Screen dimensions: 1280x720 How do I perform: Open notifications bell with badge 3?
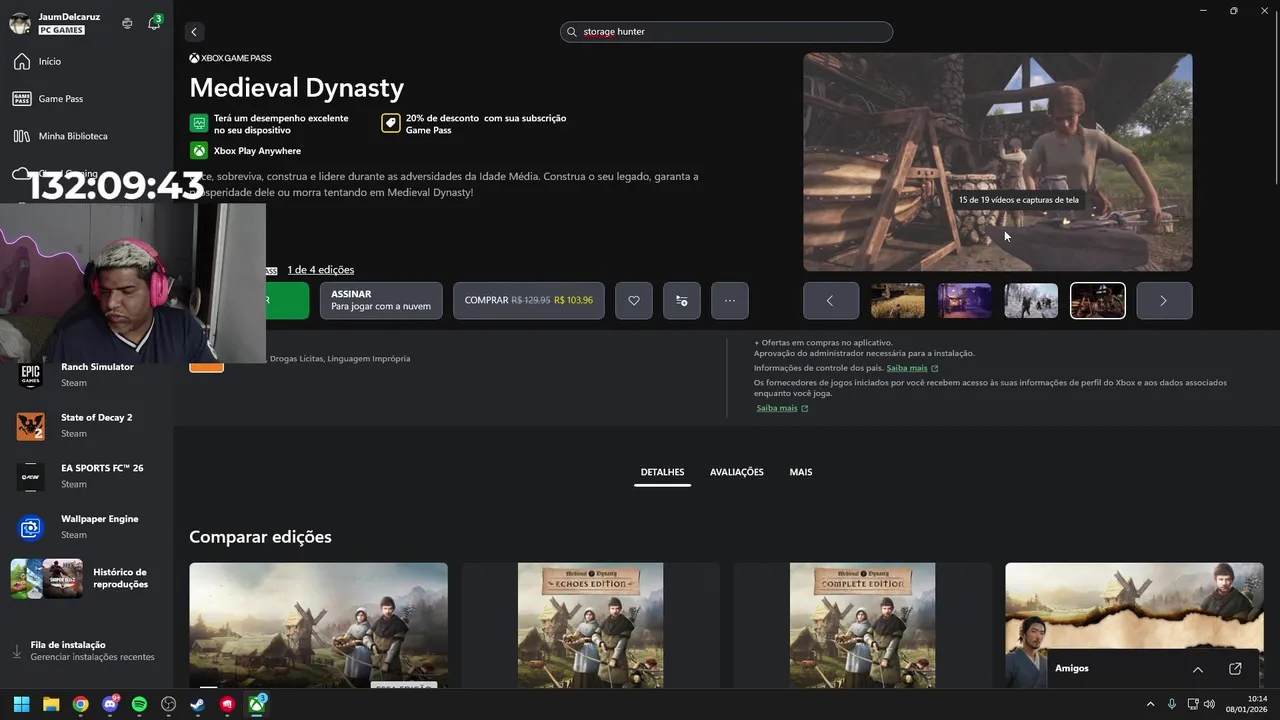154,22
